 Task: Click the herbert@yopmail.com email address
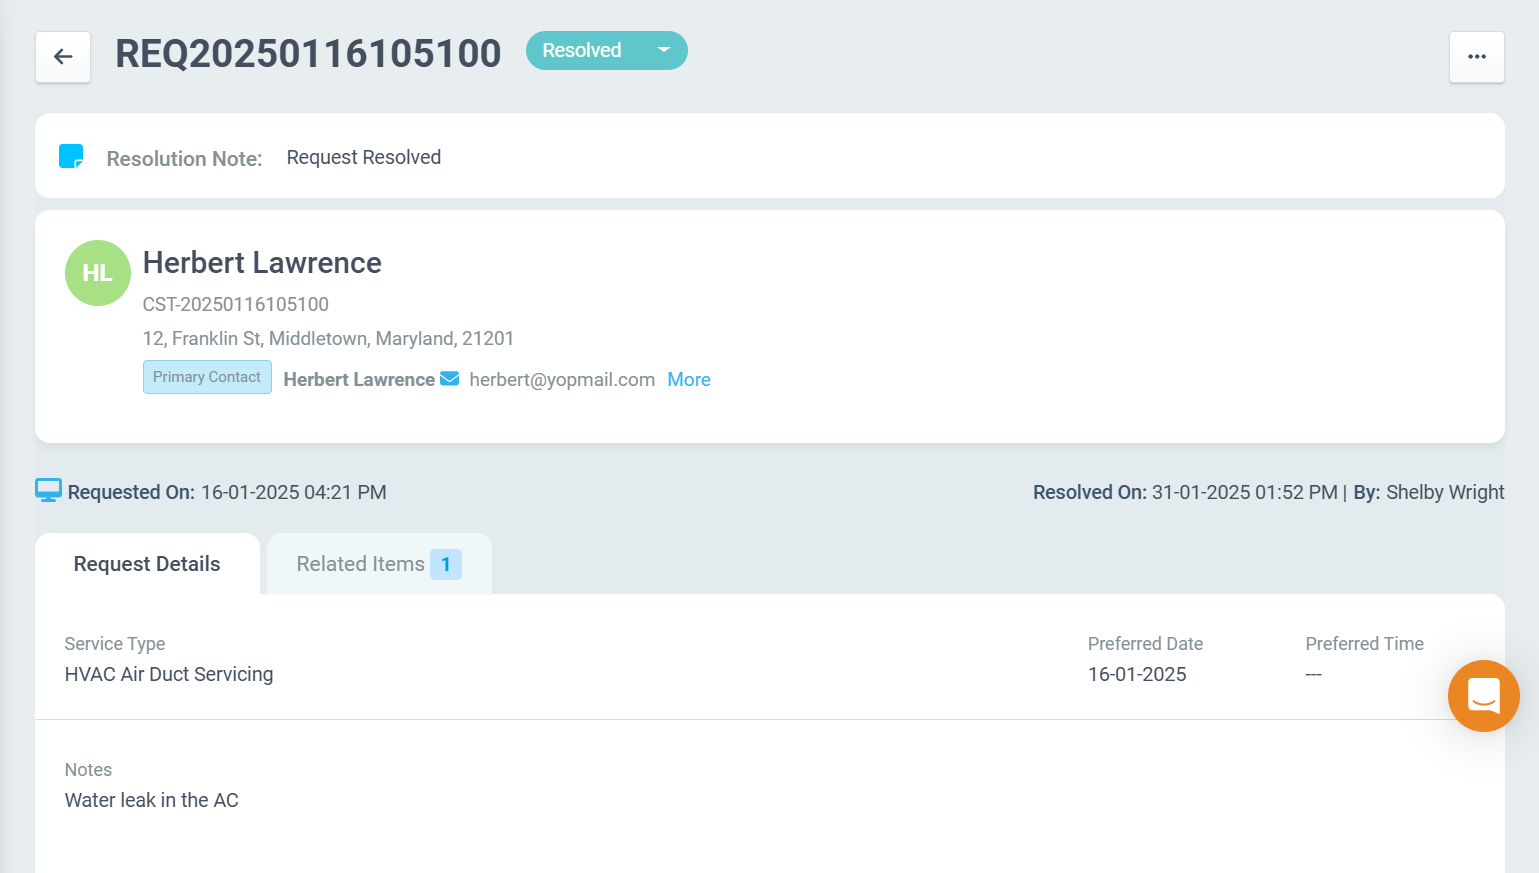click(x=561, y=380)
